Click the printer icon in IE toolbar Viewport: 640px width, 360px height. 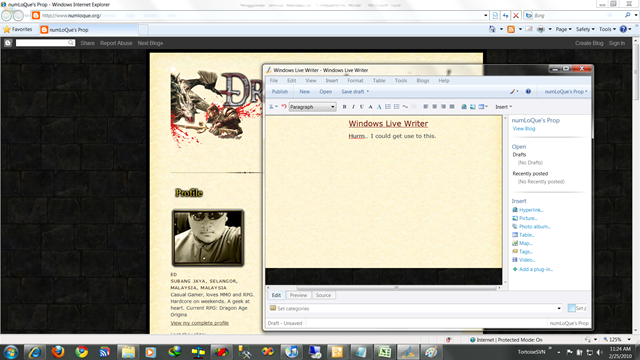coord(541,29)
